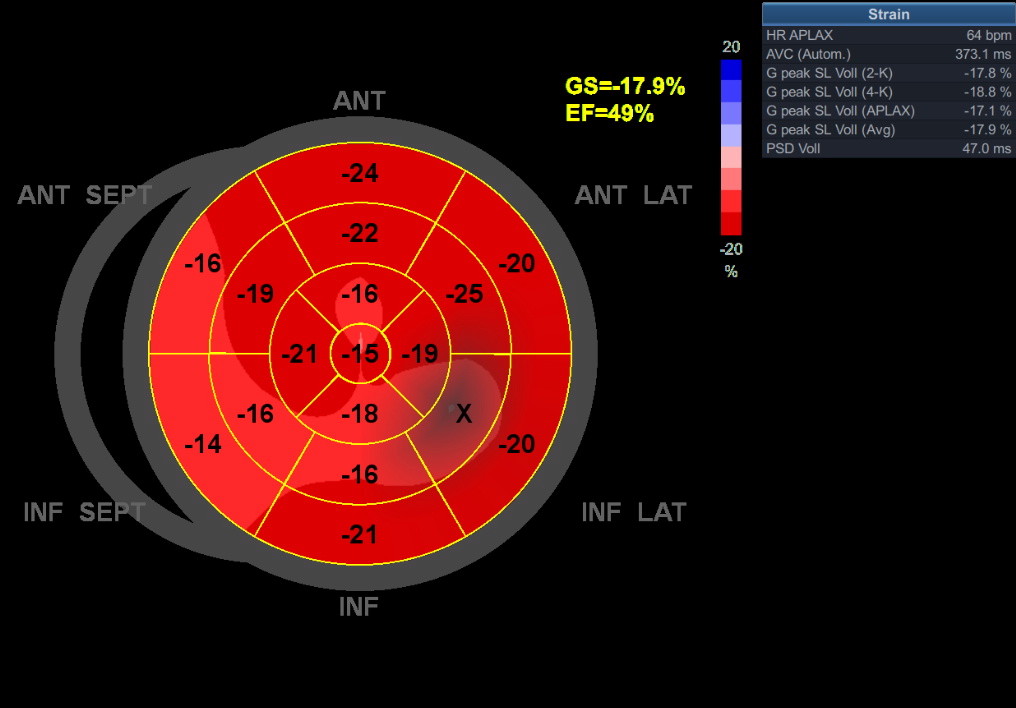Click the INF LAT wall label

[633, 512]
